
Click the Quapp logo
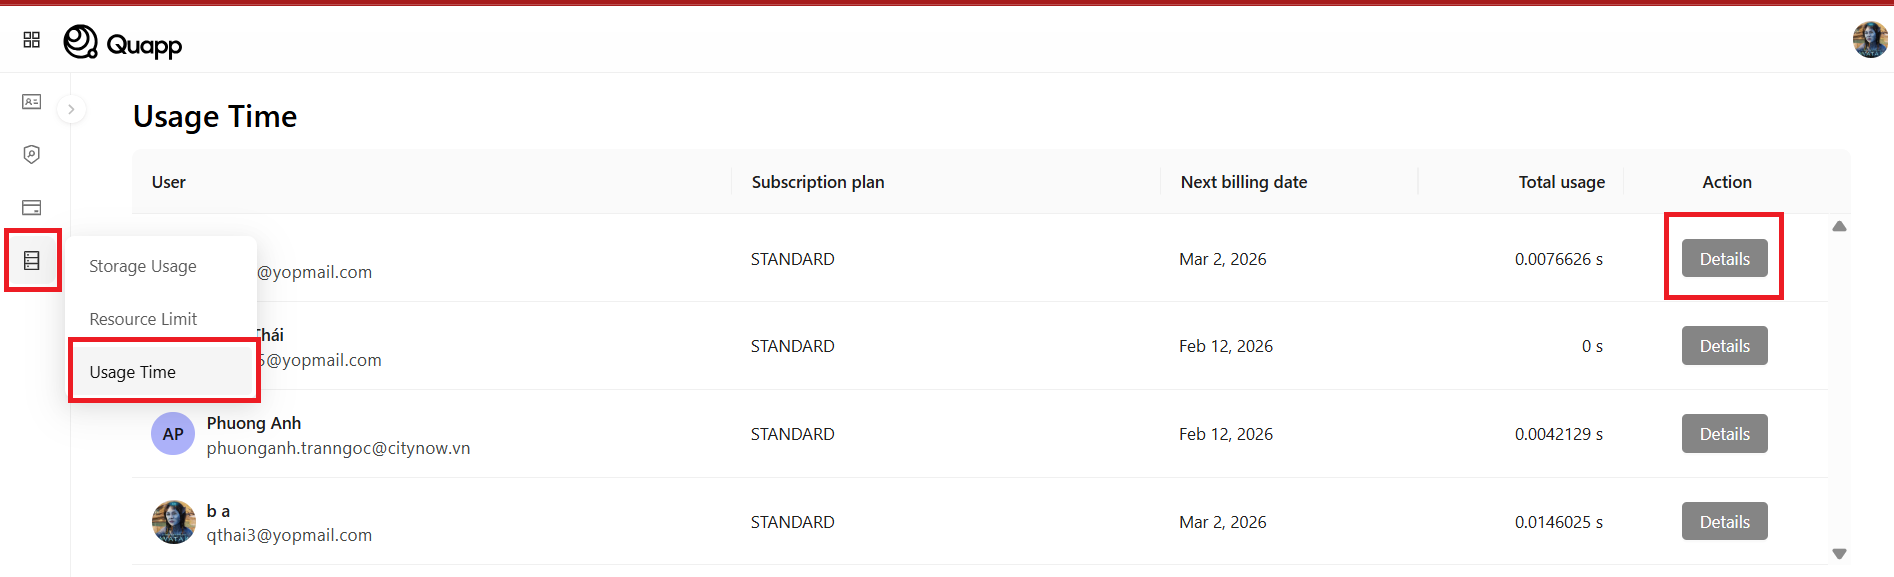click(123, 43)
